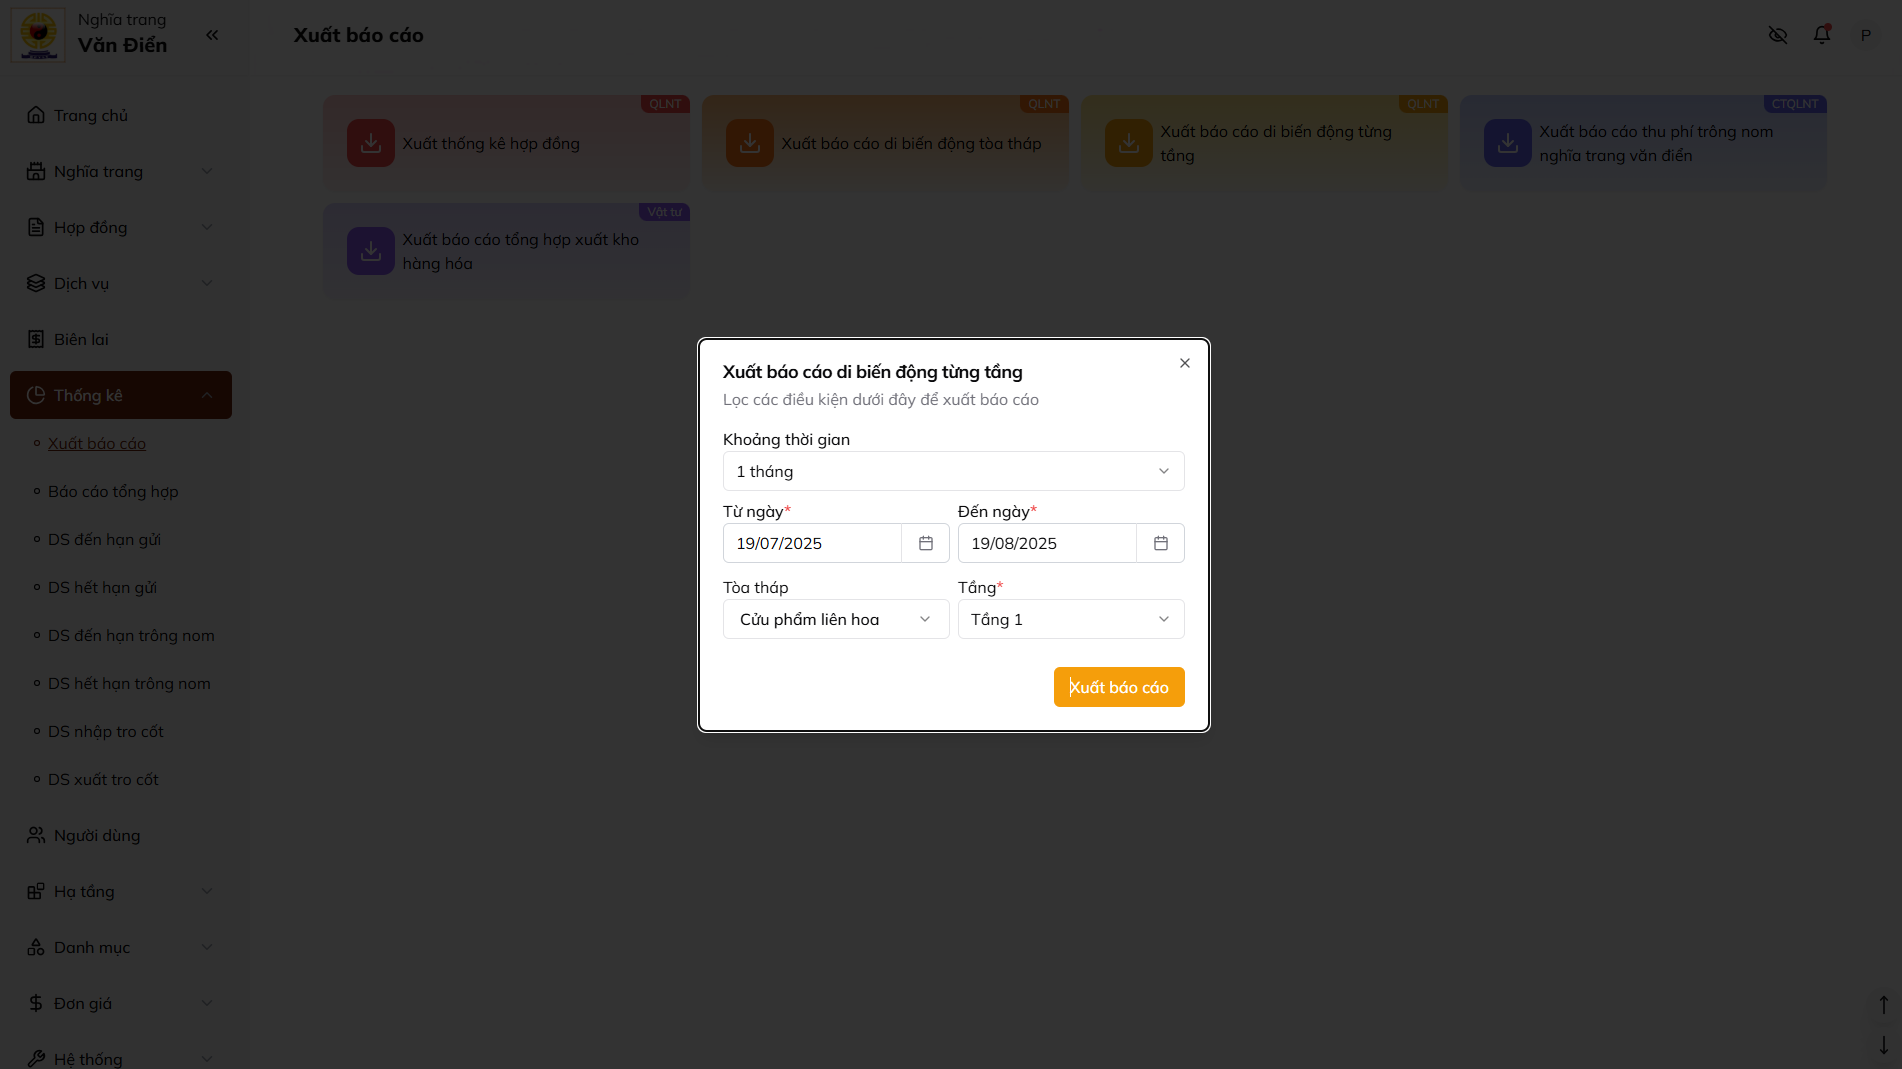Image resolution: width=1902 pixels, height=1069 pixels.
Task: Open the Tầng dropdown showing Tầng 1
Action: pyautogui.click(x=1070, y=619)
